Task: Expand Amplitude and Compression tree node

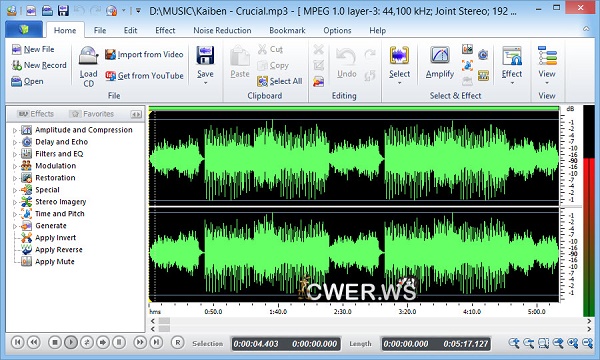Action: click(15, 130)
